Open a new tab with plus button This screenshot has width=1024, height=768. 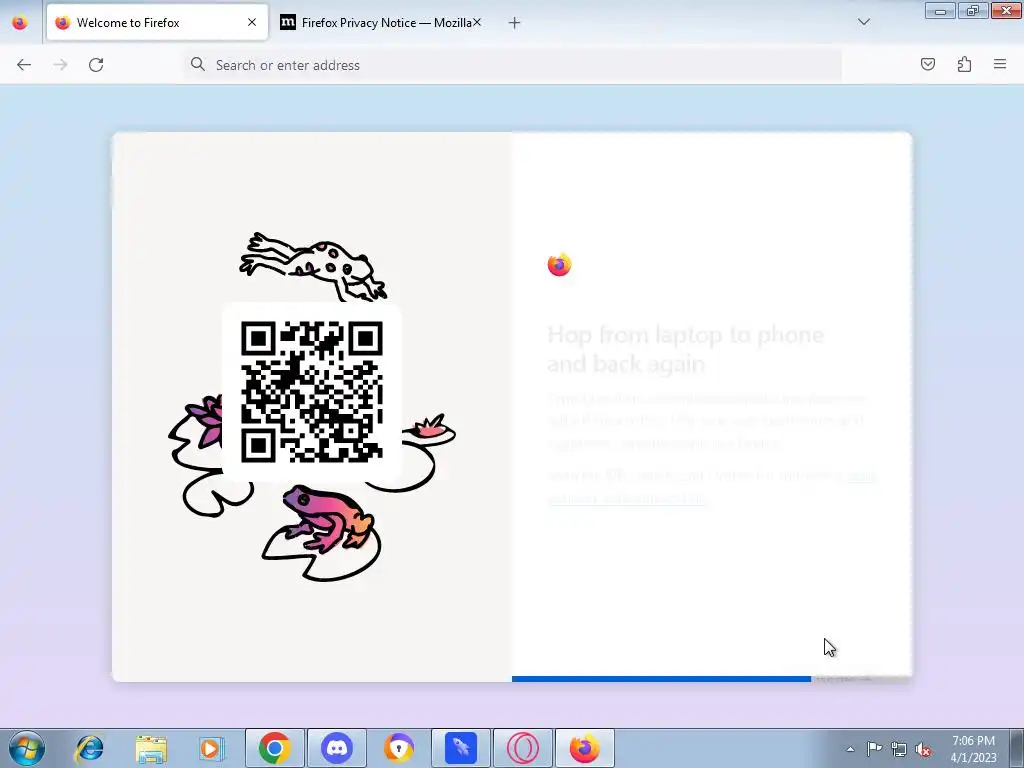tap(515, 23)
